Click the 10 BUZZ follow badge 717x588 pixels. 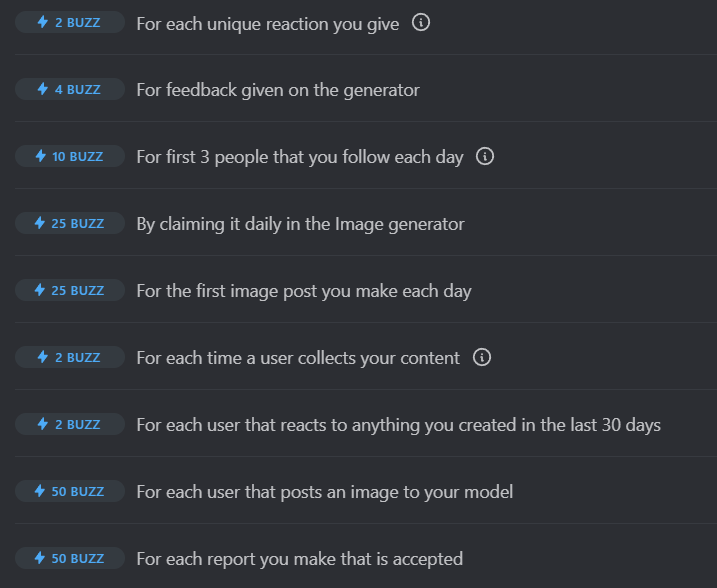point(70,156)
